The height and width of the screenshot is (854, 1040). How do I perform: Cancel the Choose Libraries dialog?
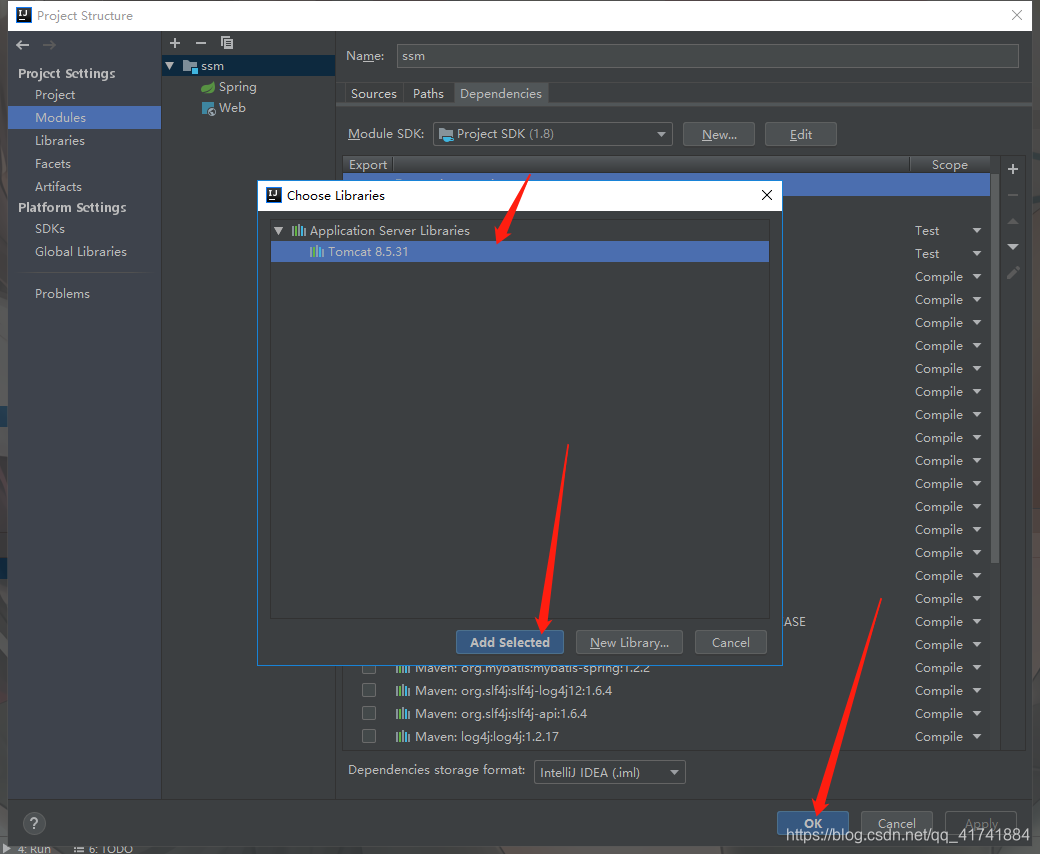pos(731,642)
